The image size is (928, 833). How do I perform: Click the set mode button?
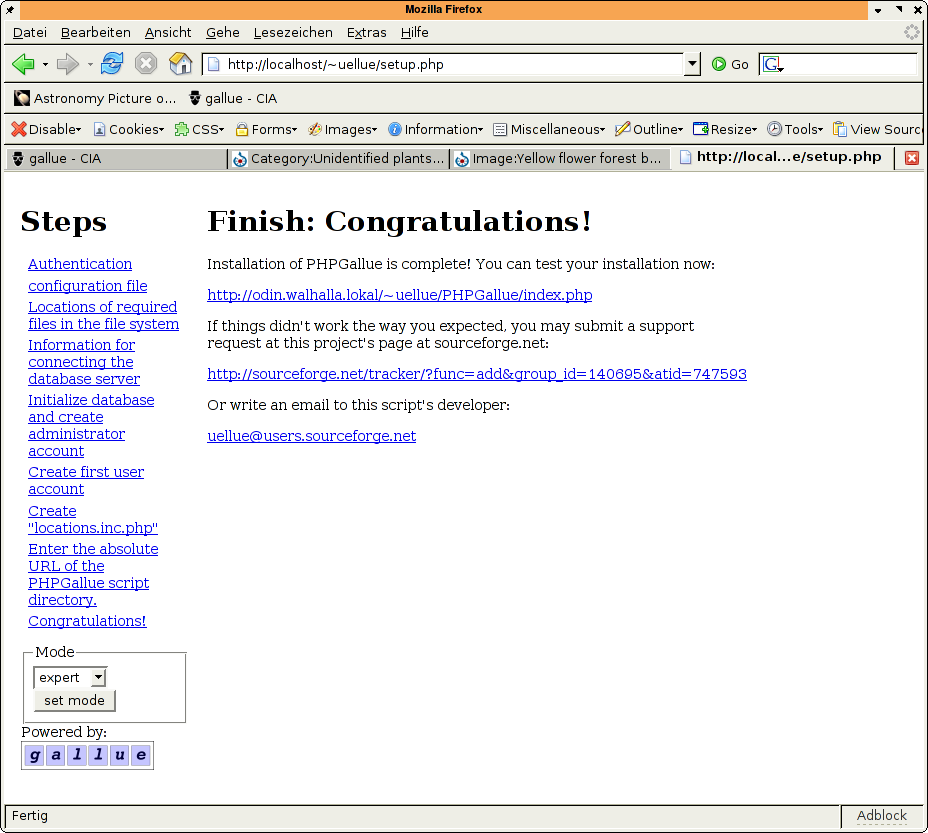click(74, 701)
